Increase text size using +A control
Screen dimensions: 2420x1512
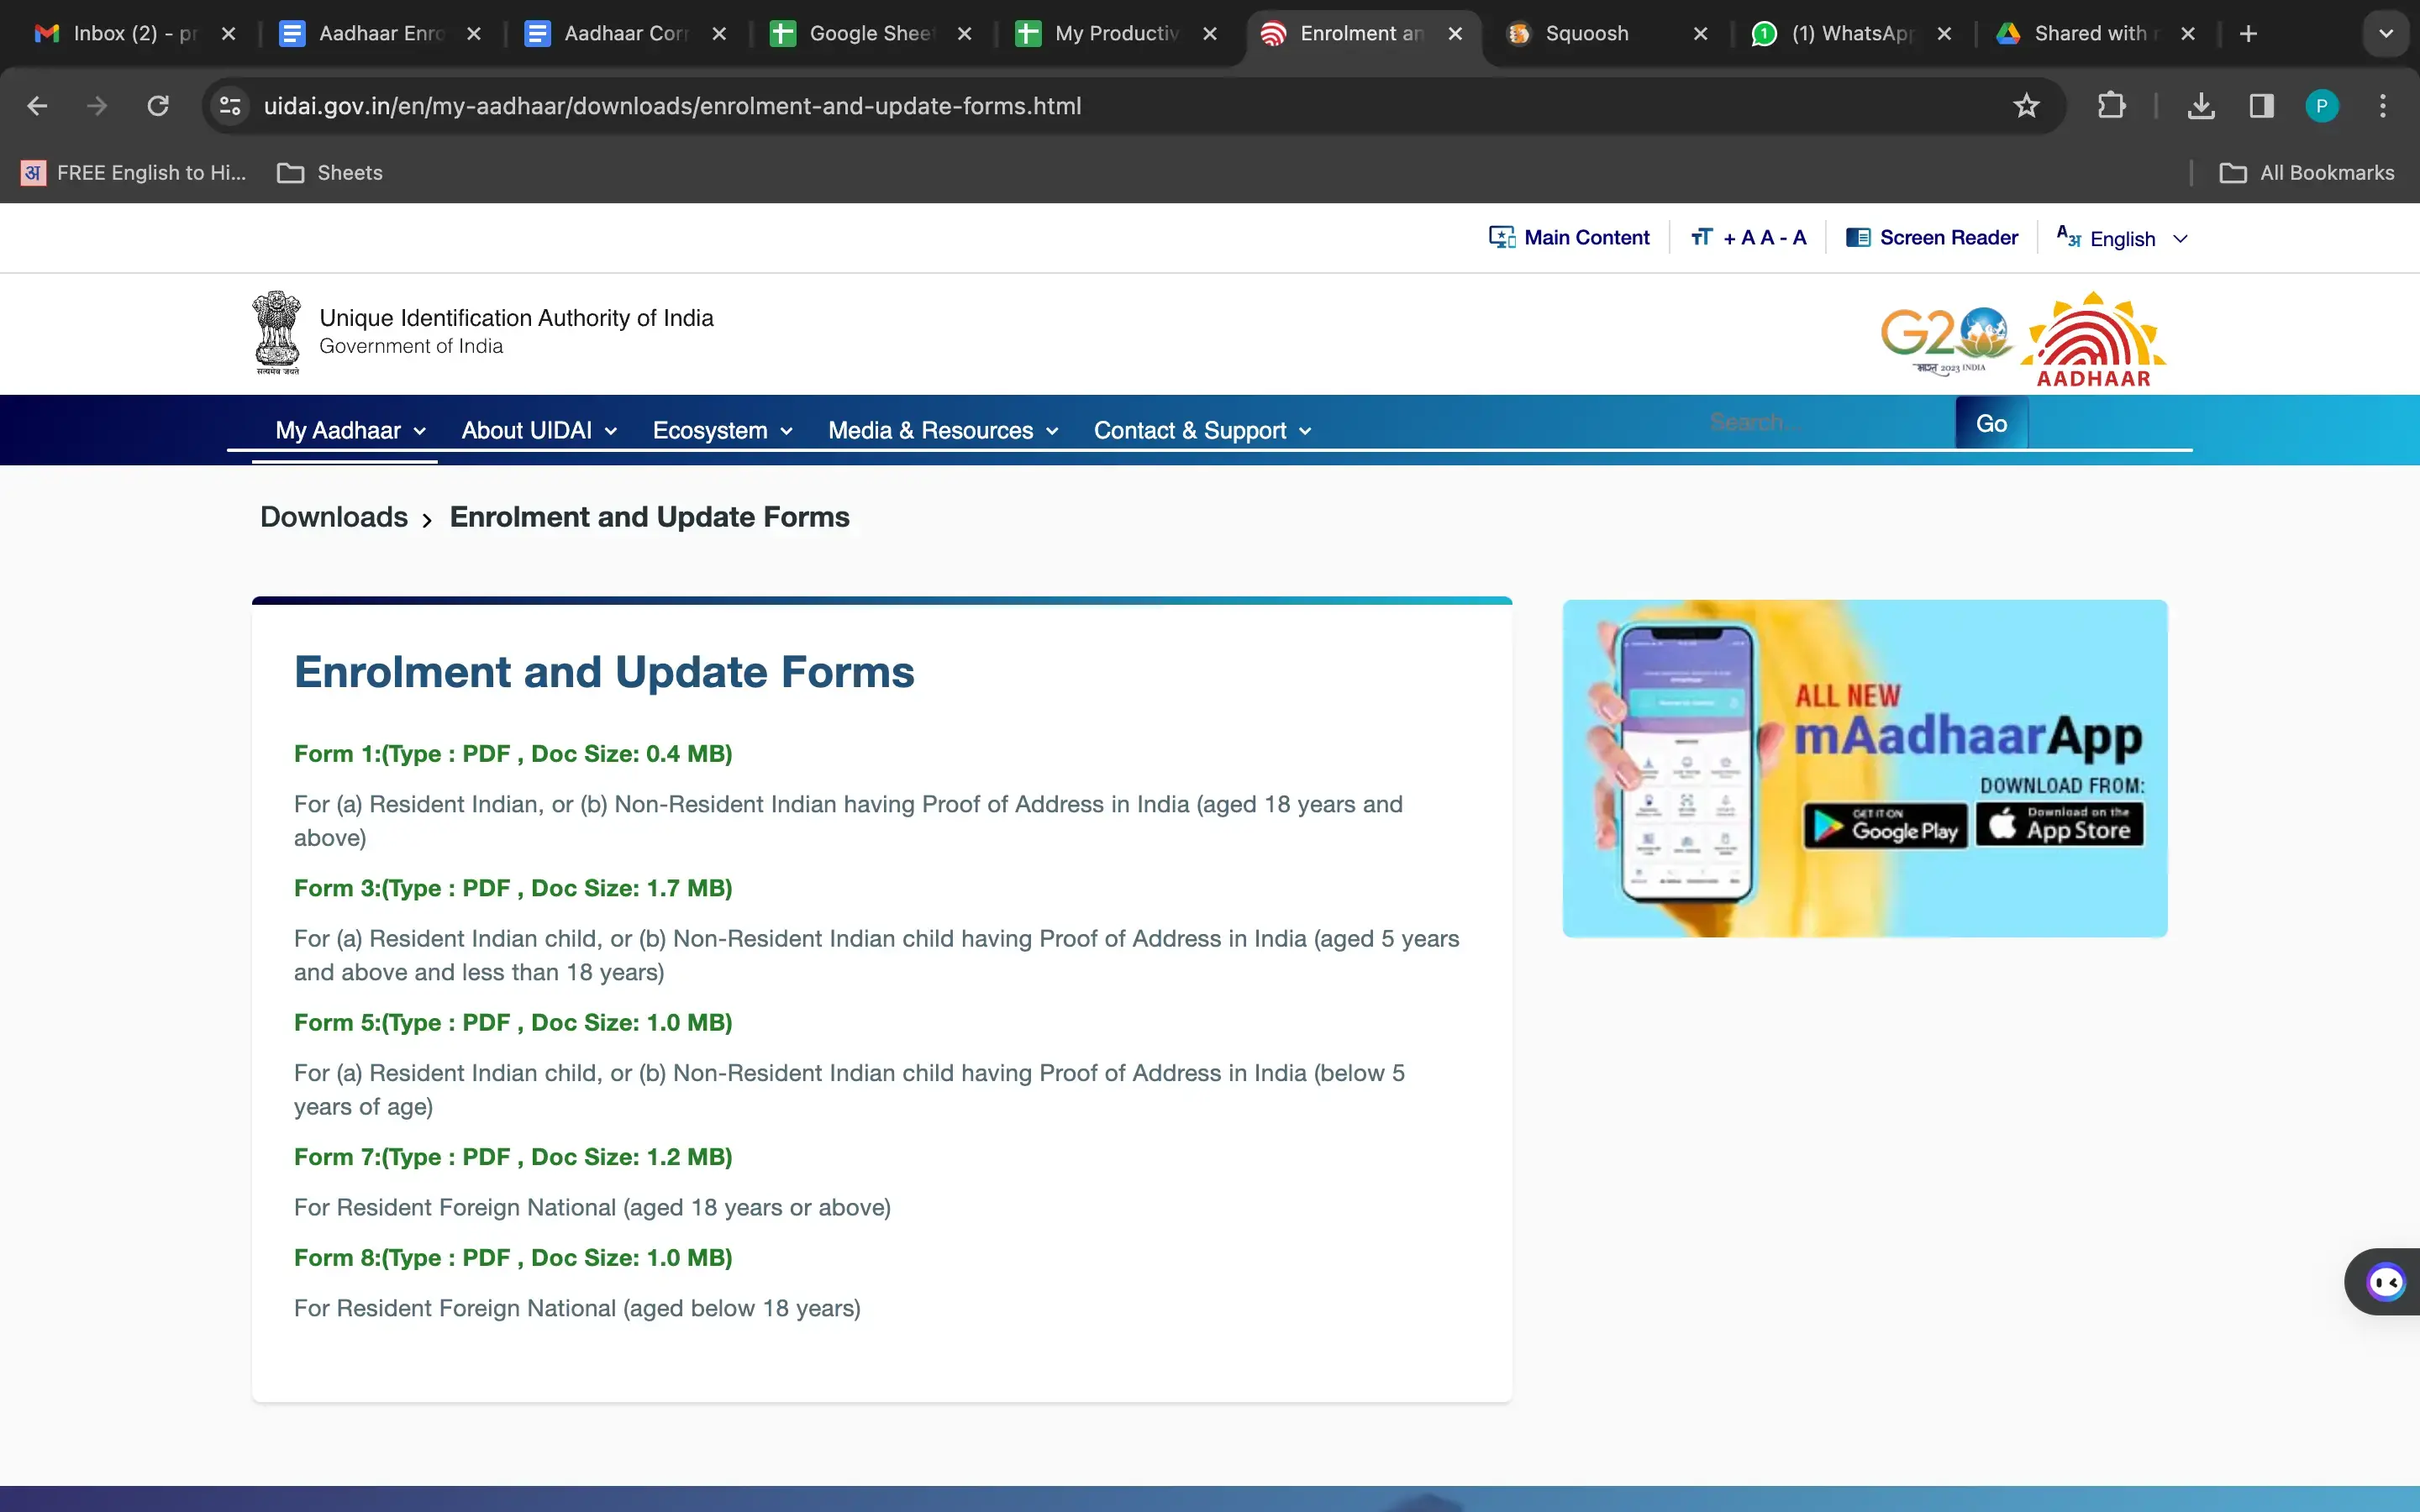tap(1741, 237)
